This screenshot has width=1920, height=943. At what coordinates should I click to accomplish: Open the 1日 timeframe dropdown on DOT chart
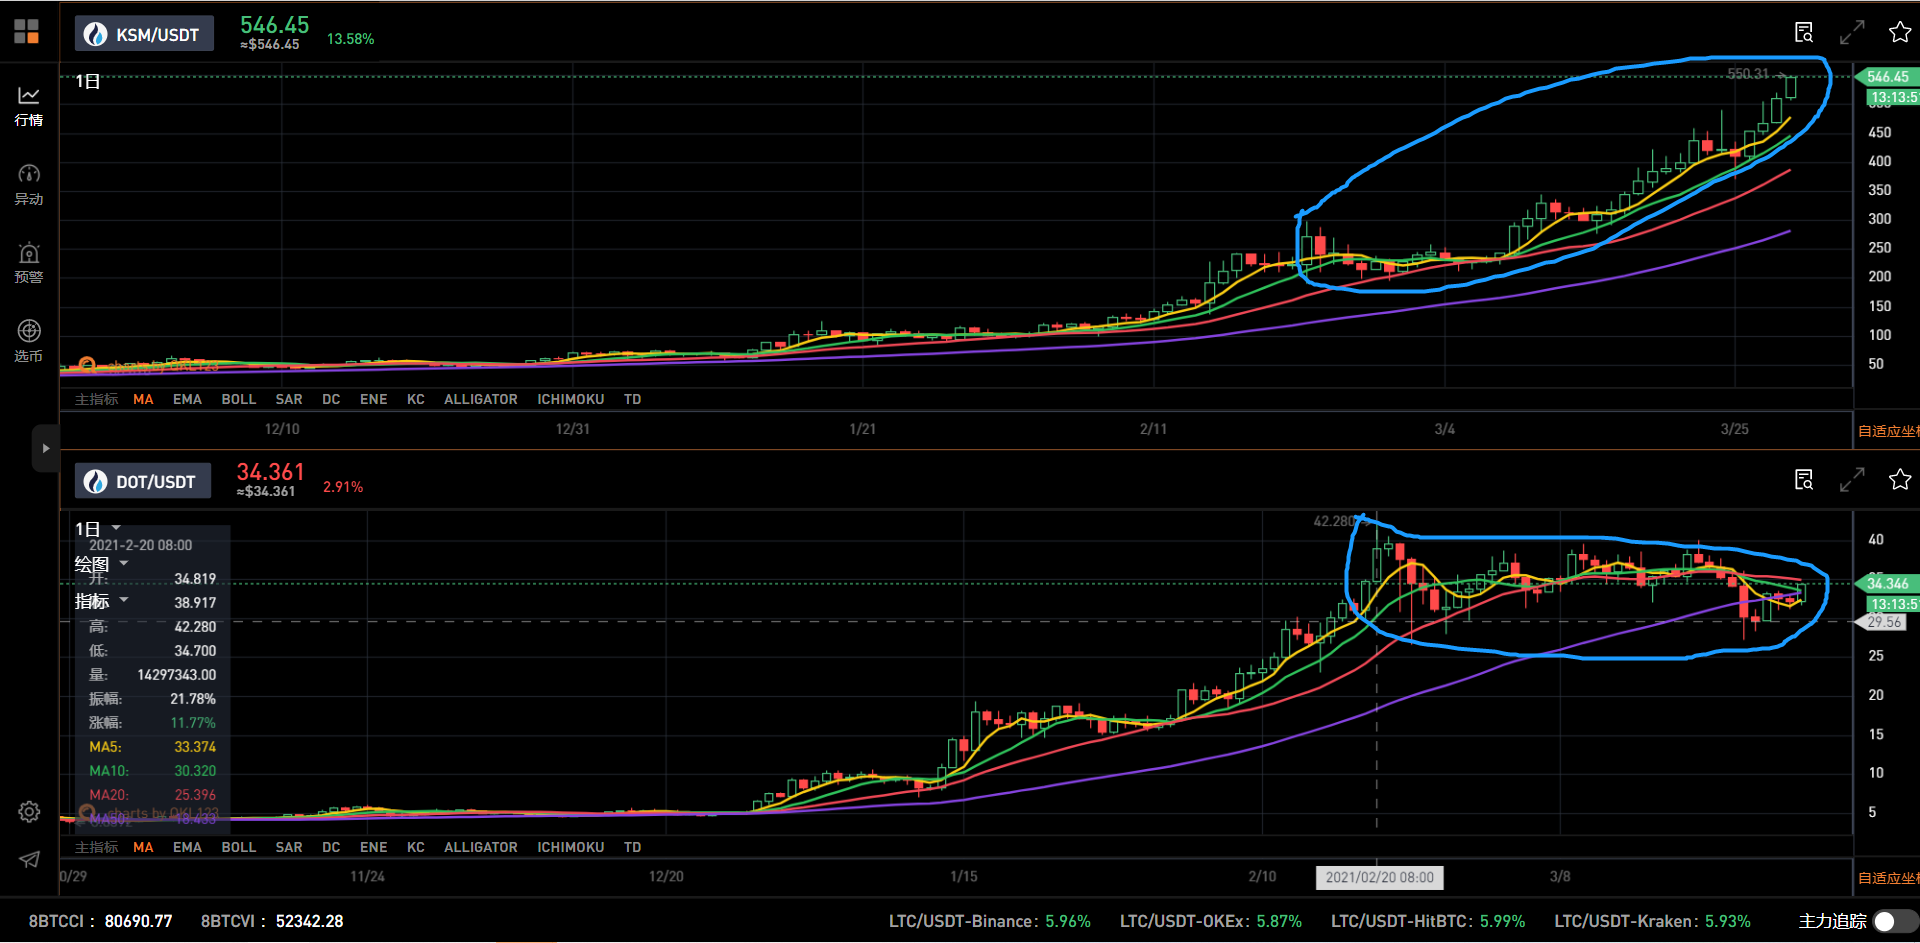[x=98, y=528]
